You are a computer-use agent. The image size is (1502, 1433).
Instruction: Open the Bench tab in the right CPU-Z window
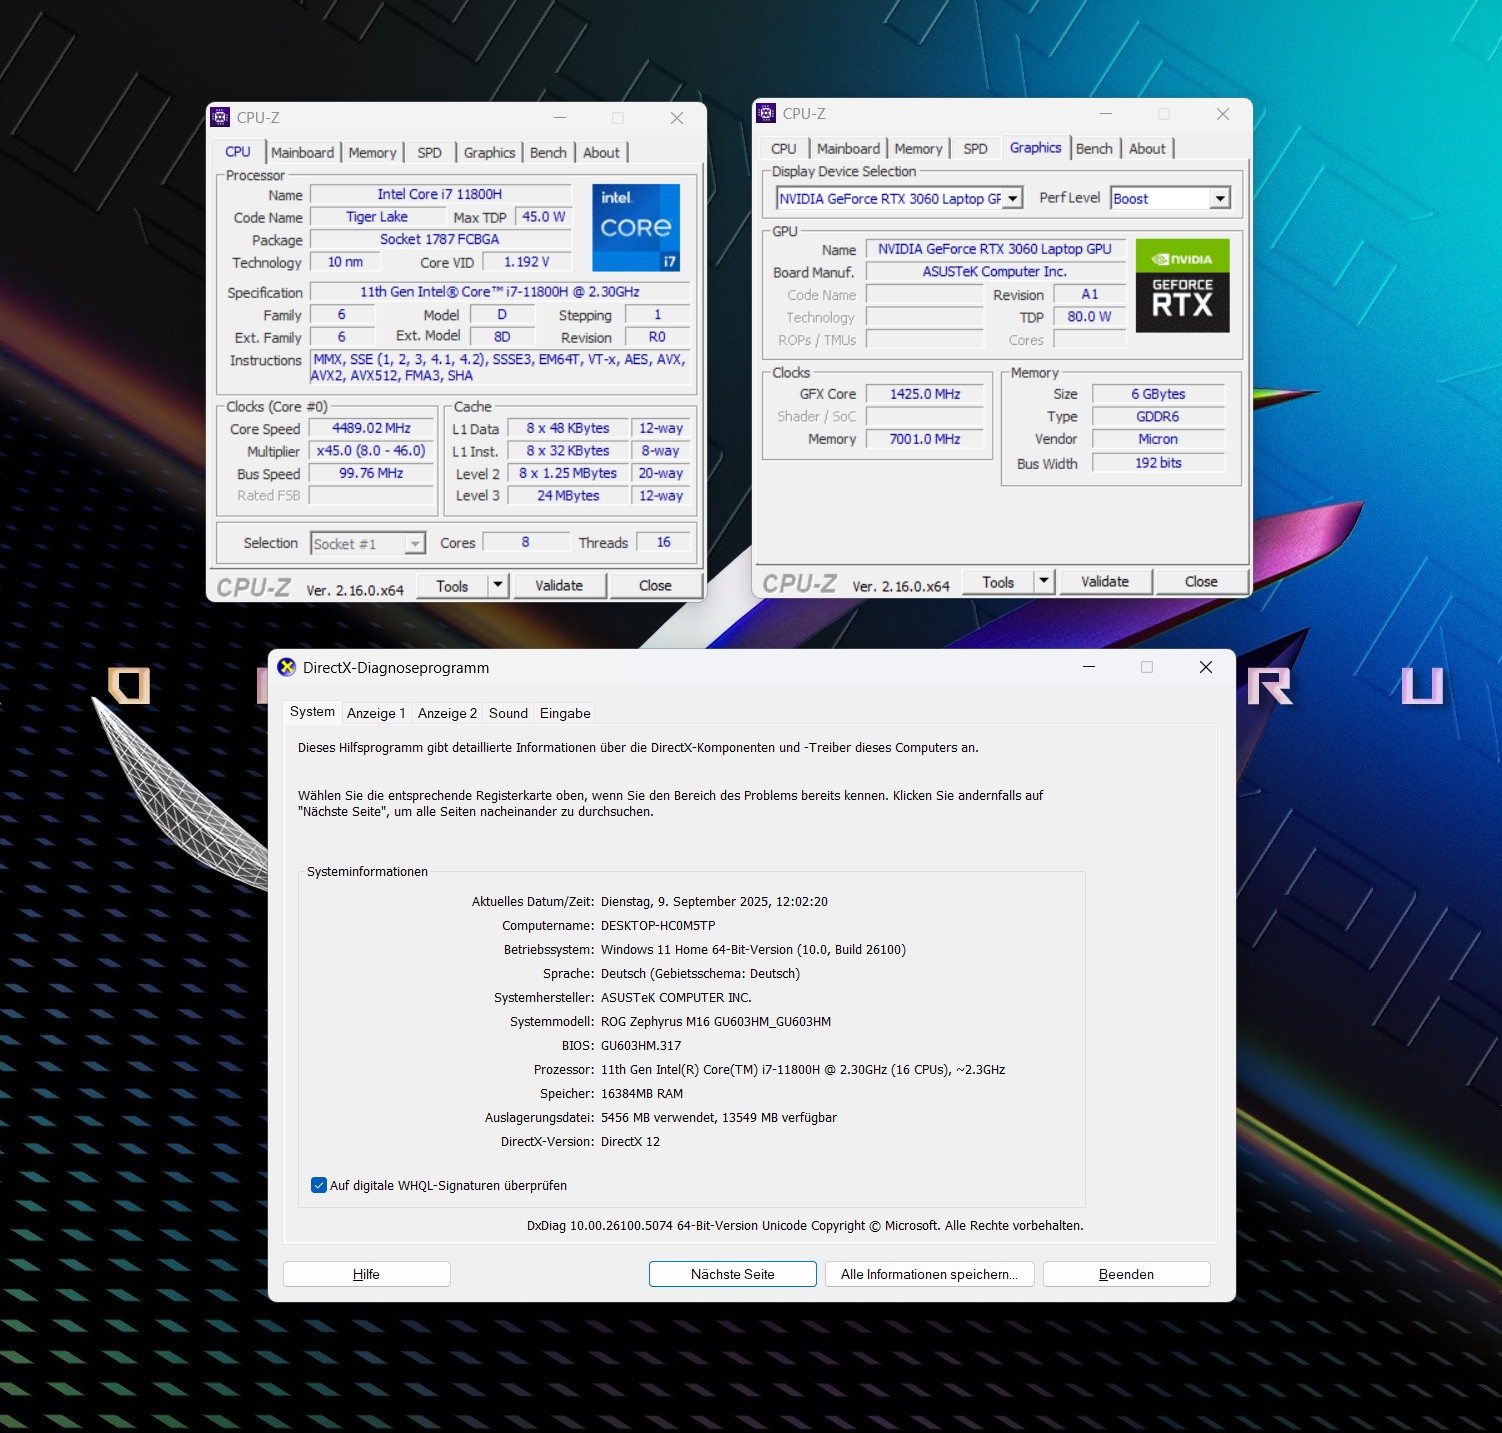pos(1094,148)
